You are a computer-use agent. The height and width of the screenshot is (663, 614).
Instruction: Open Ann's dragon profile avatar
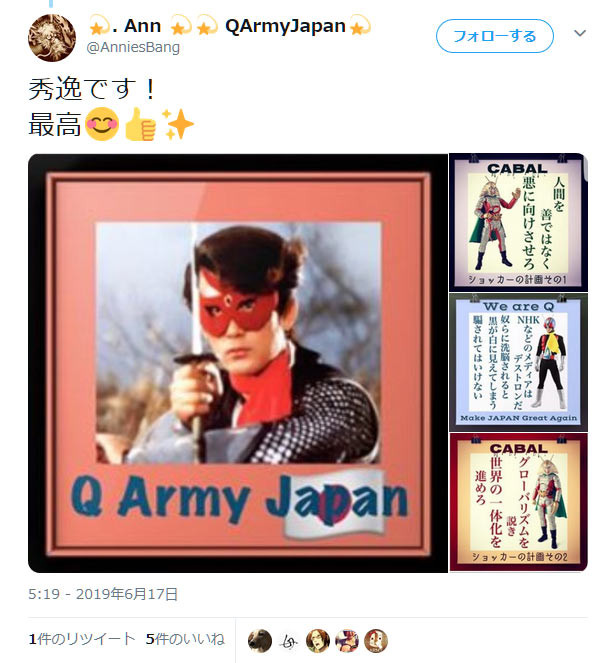[x=52, y=38]
